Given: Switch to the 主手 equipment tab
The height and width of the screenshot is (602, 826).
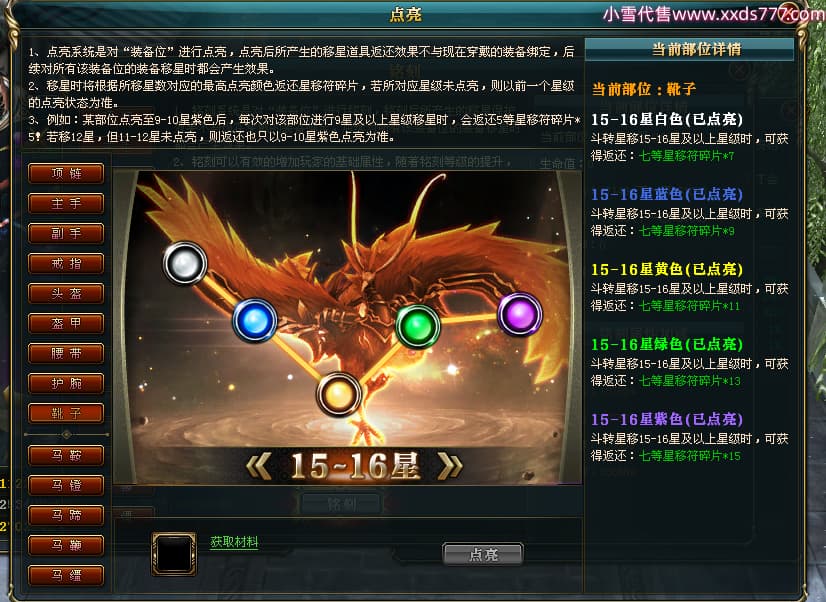Looking at the screenshot, I should (66, 203).
